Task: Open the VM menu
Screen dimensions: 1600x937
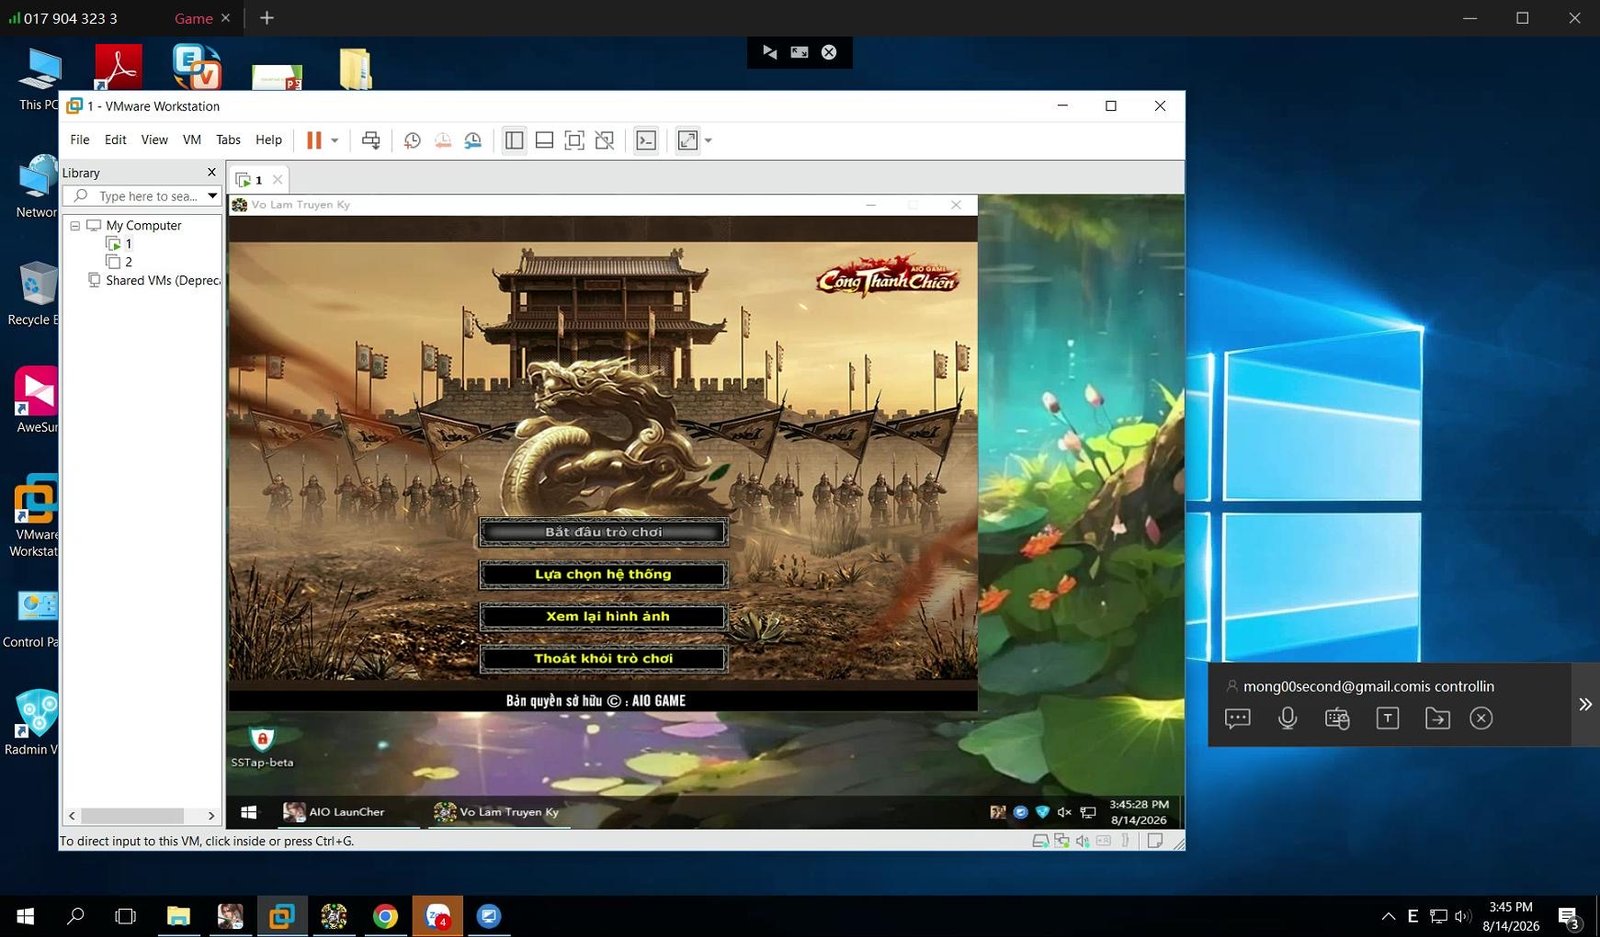Action: coord(192,140)
